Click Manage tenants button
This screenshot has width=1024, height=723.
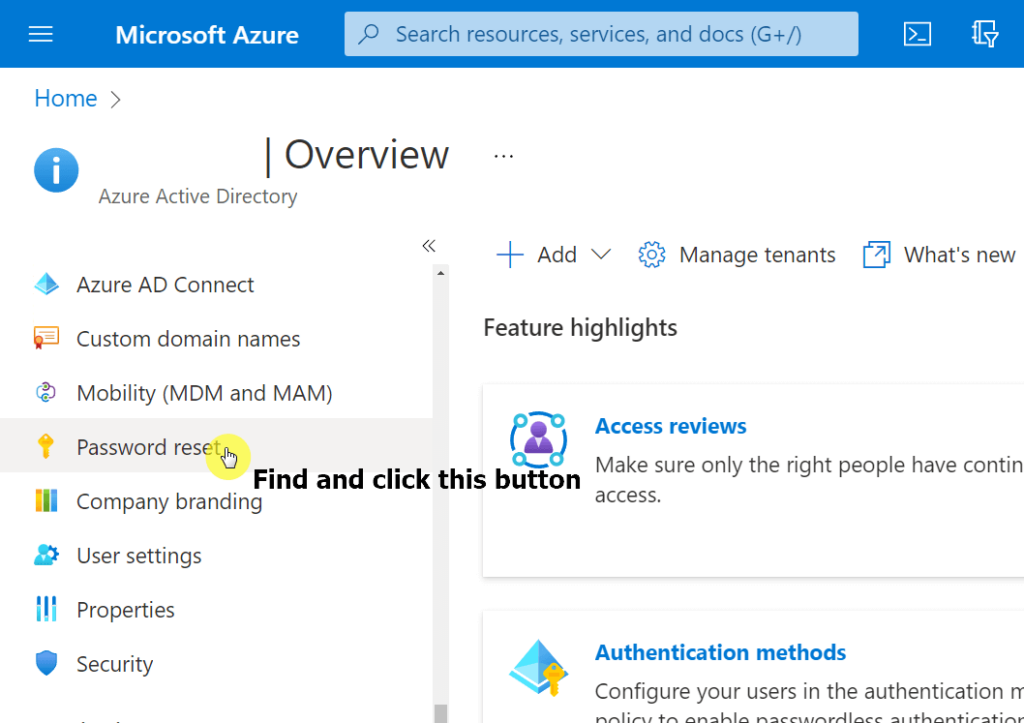pyautogui.click(x=737, y=255)
